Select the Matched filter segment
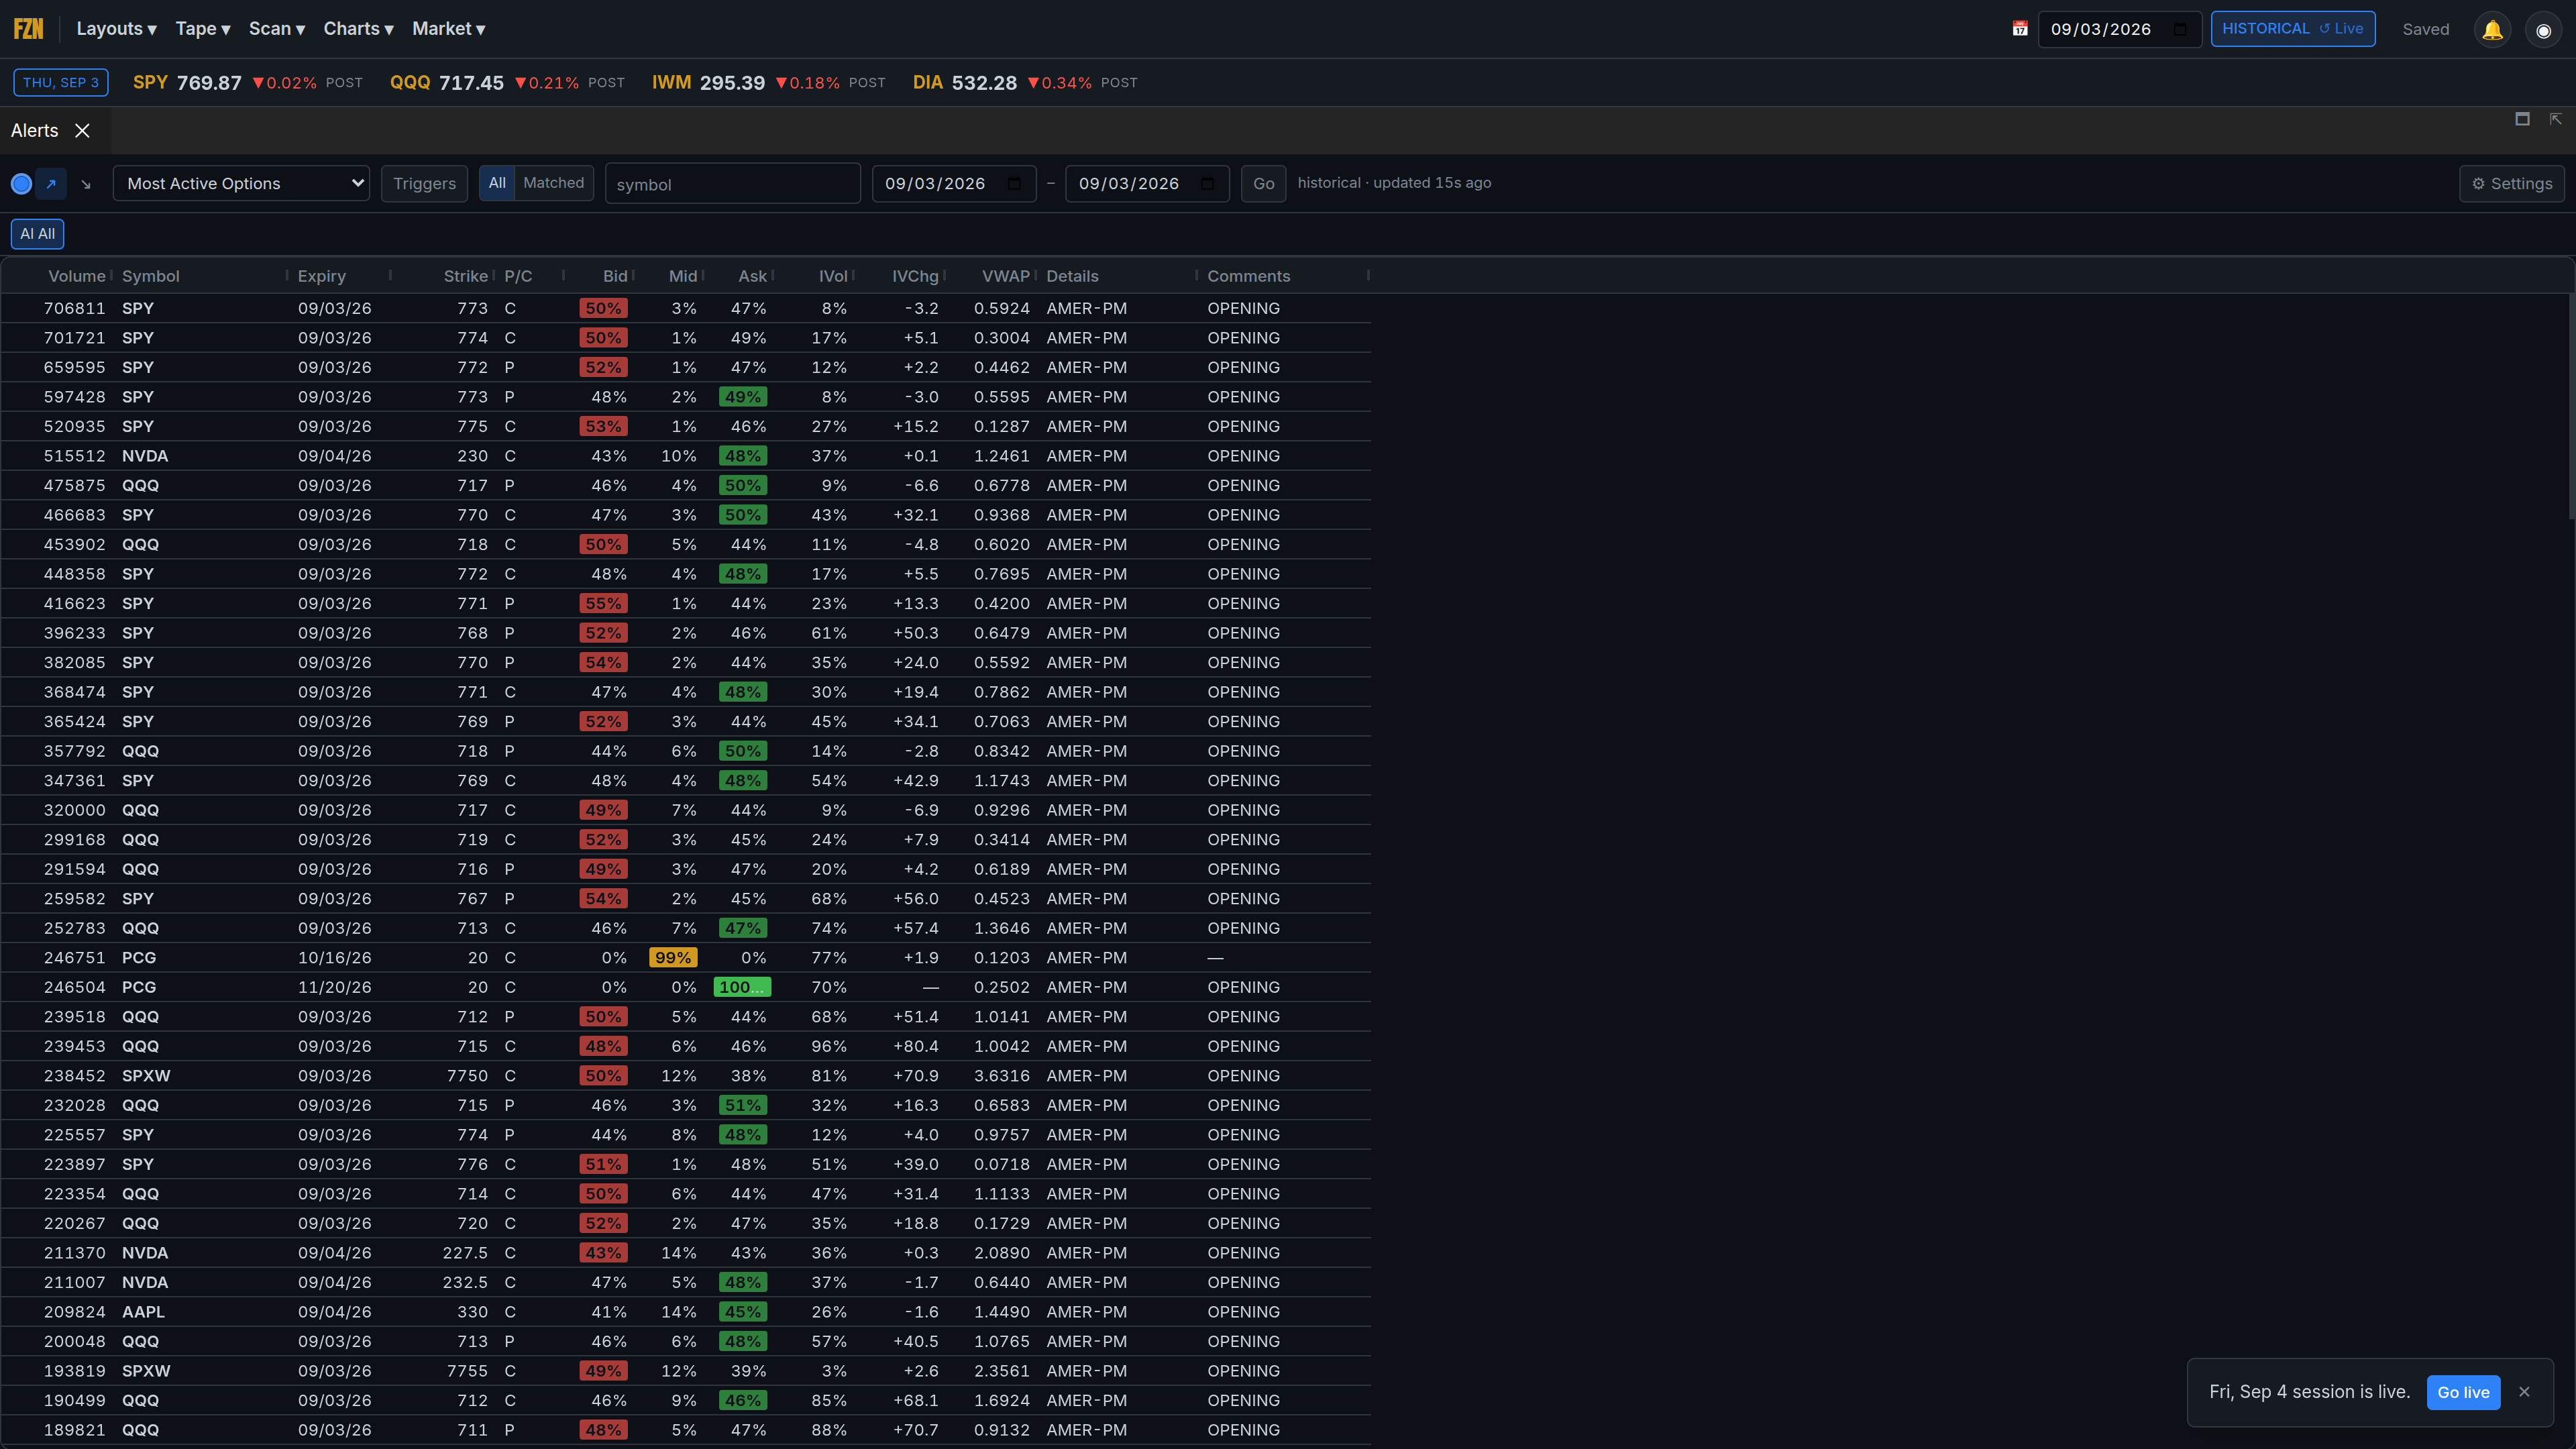The width and height of the screenshot is (2576, 1449). point(554,183)
